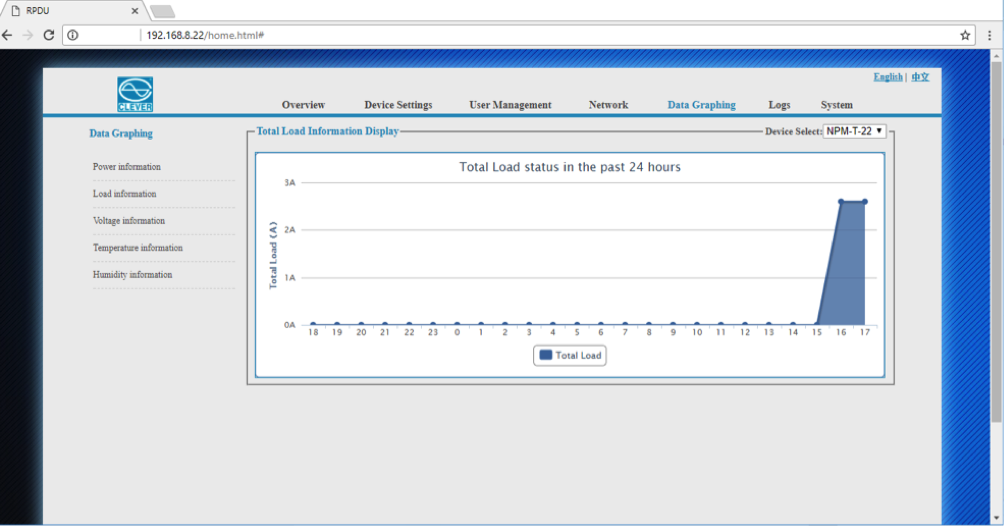
Task: Open the Network menu item
Action: pyautogui.click(x=608, y=105)
